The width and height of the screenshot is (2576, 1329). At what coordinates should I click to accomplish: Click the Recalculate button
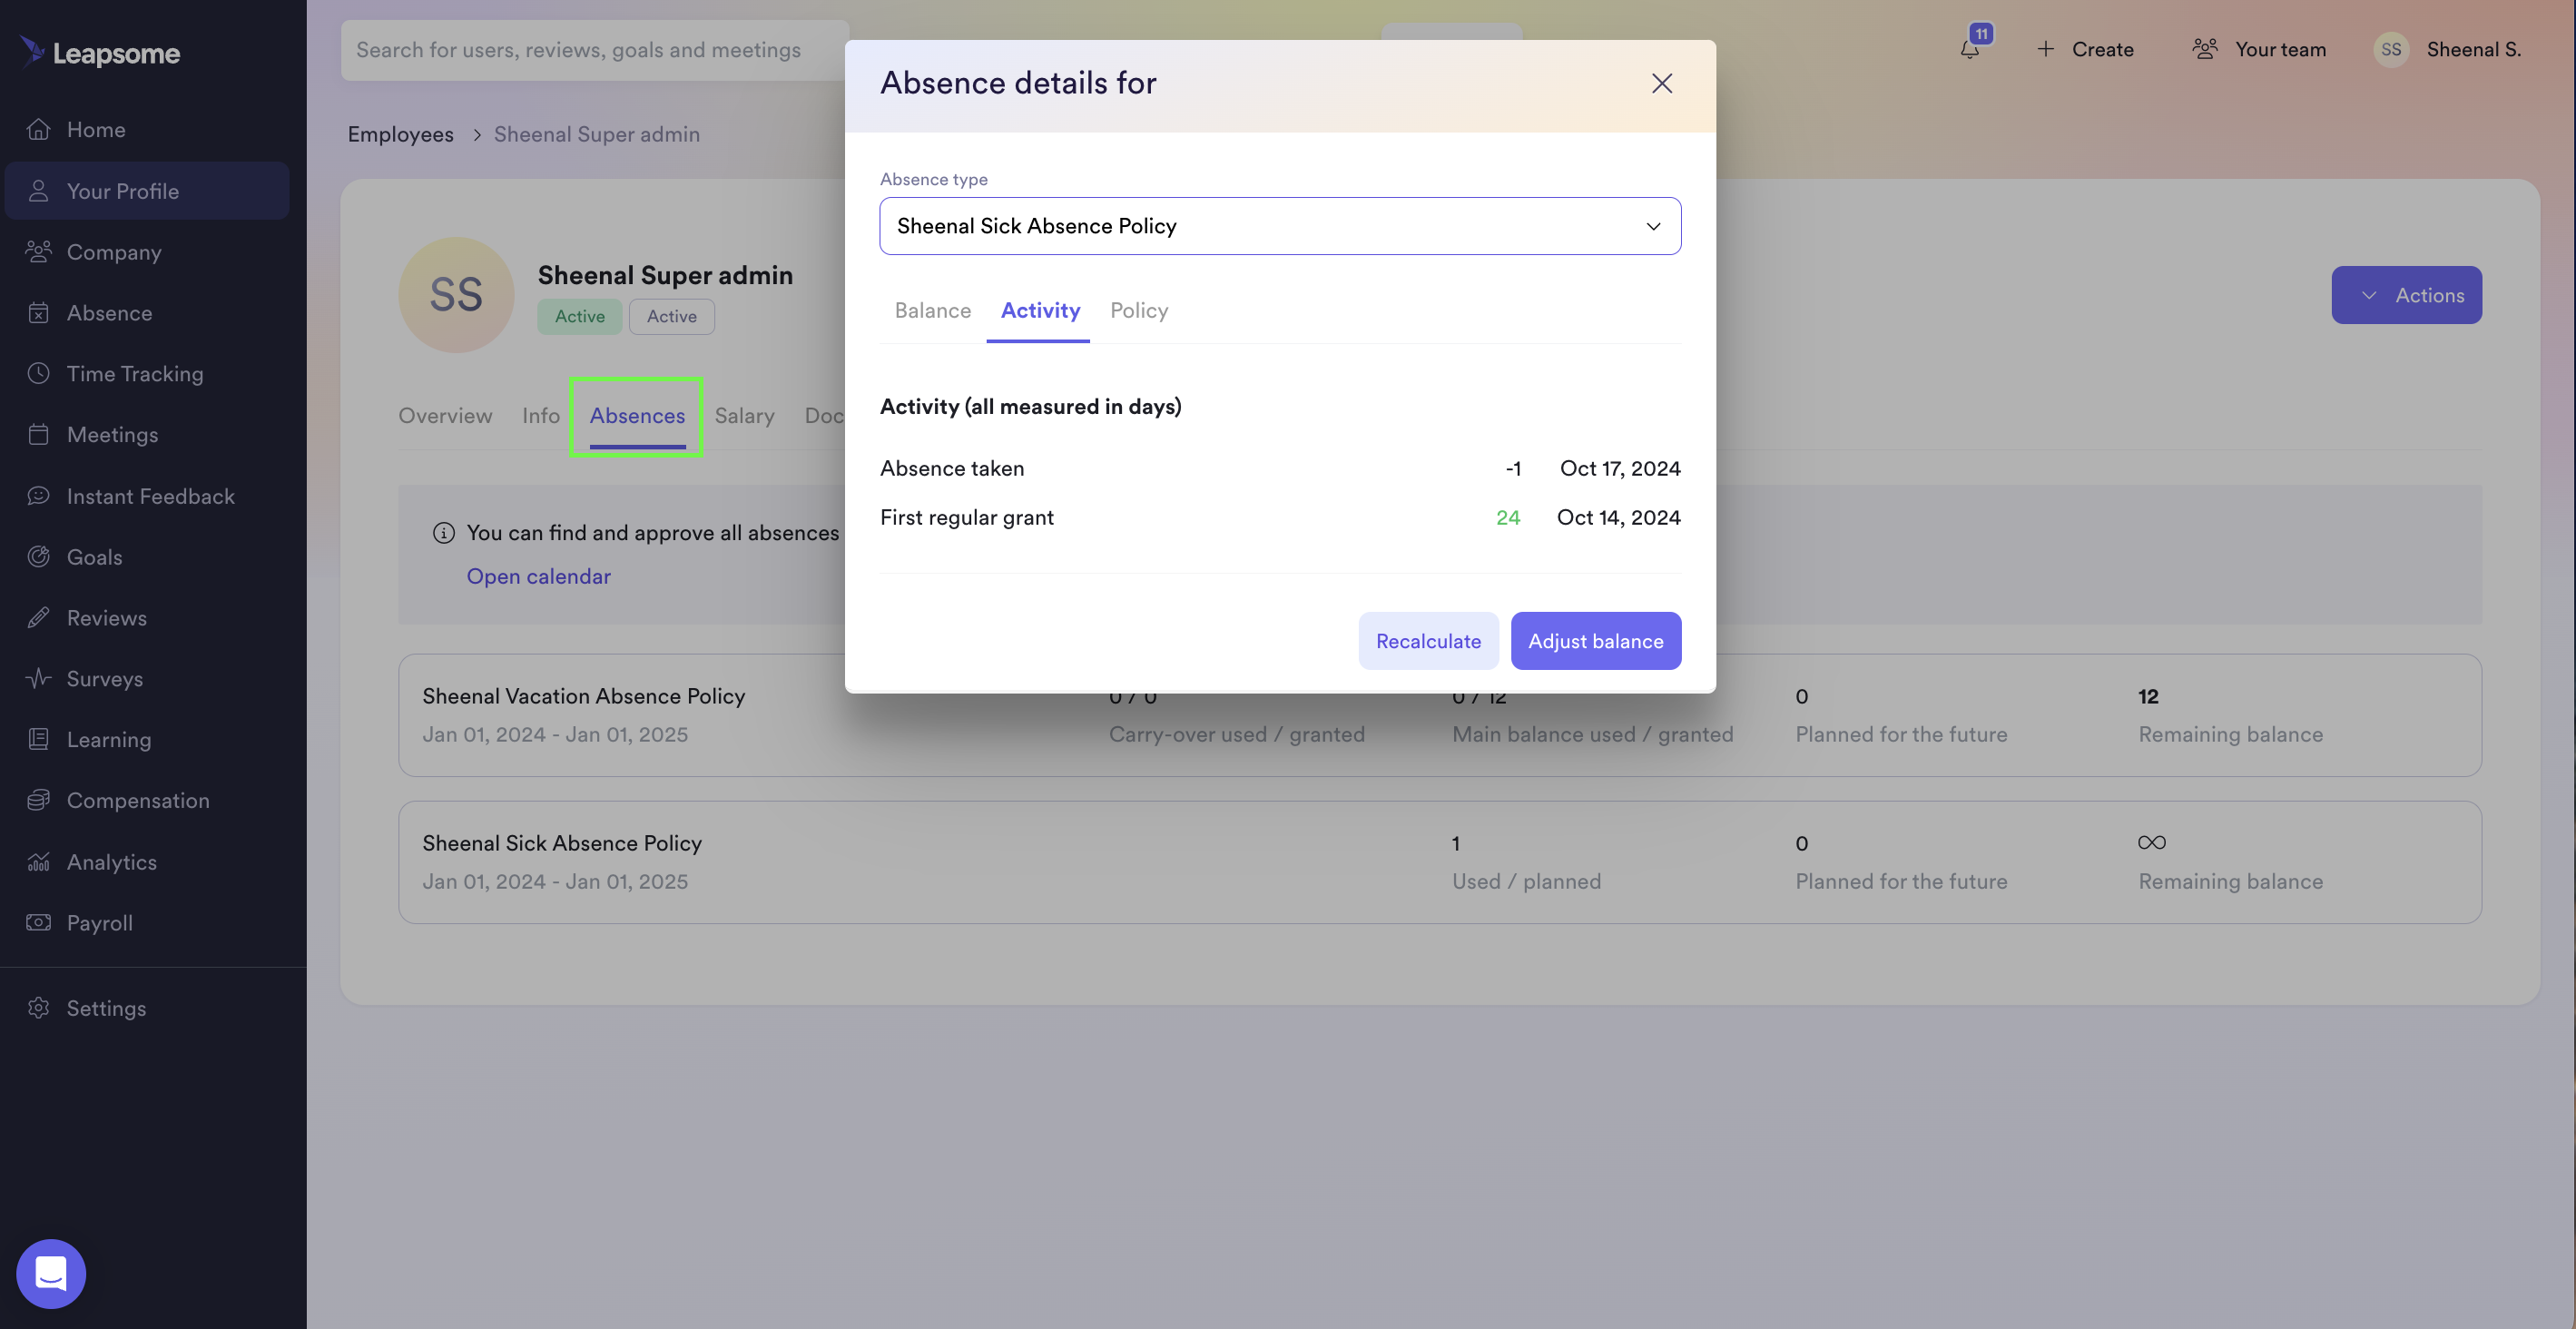click(x=1428, y=641)
